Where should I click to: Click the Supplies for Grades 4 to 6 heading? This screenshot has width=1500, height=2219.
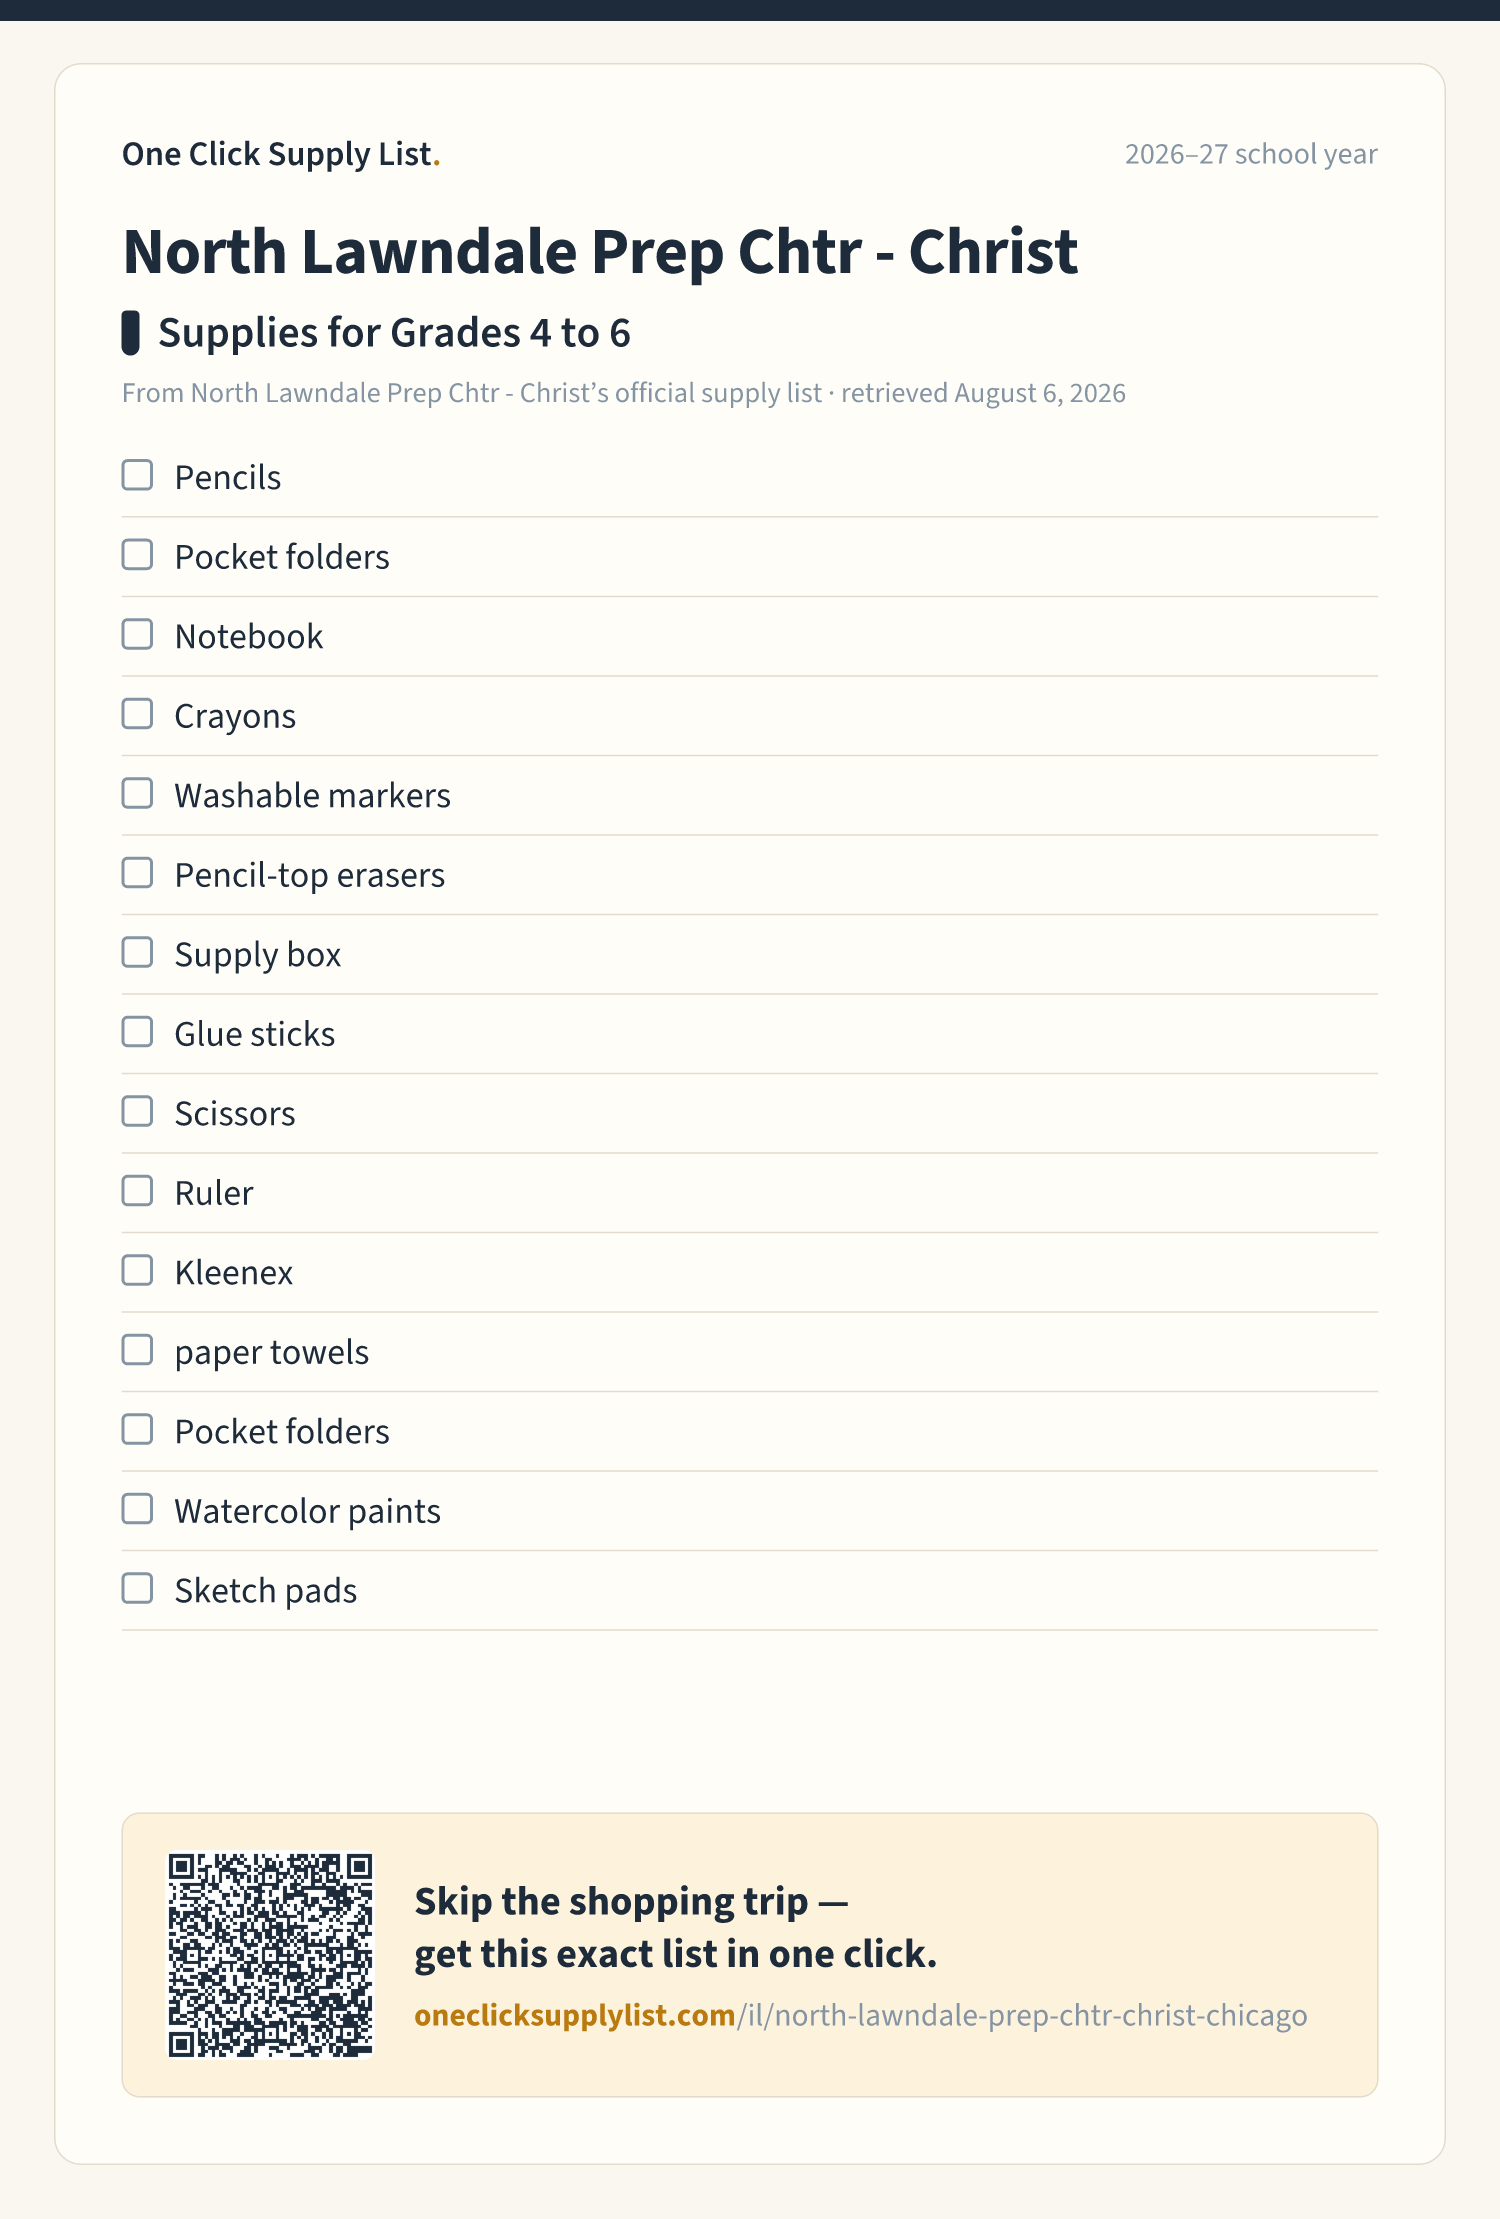[x=394, y=333]
